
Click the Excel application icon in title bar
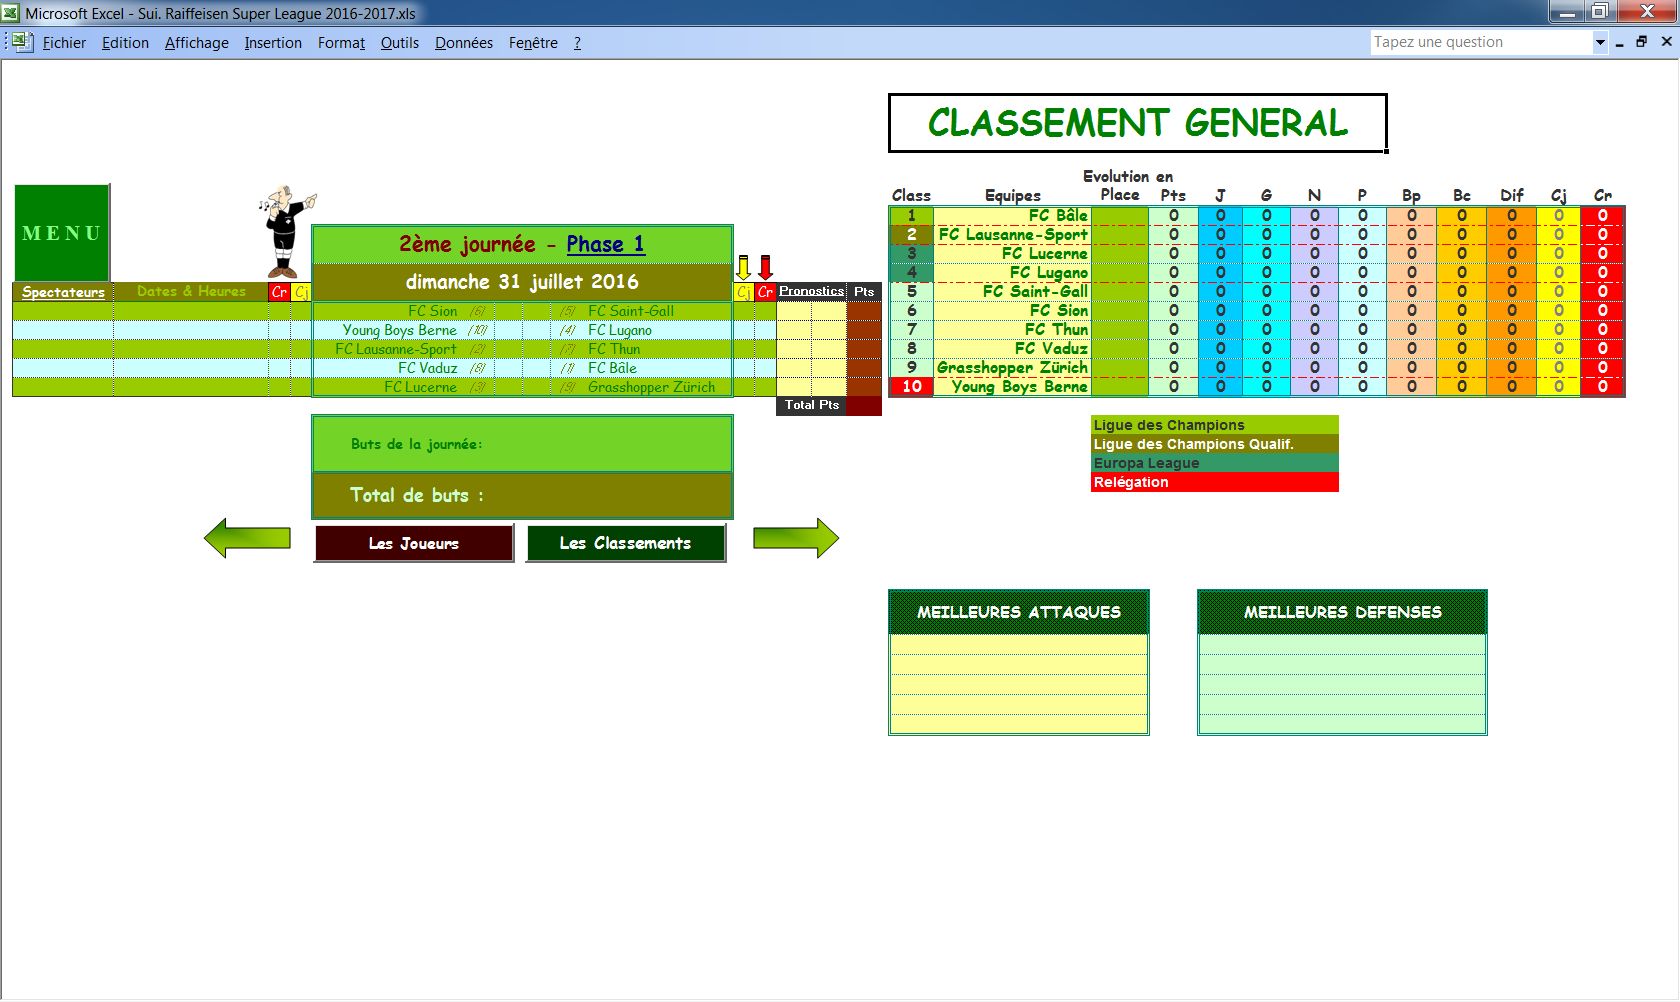tap(11, 13)
